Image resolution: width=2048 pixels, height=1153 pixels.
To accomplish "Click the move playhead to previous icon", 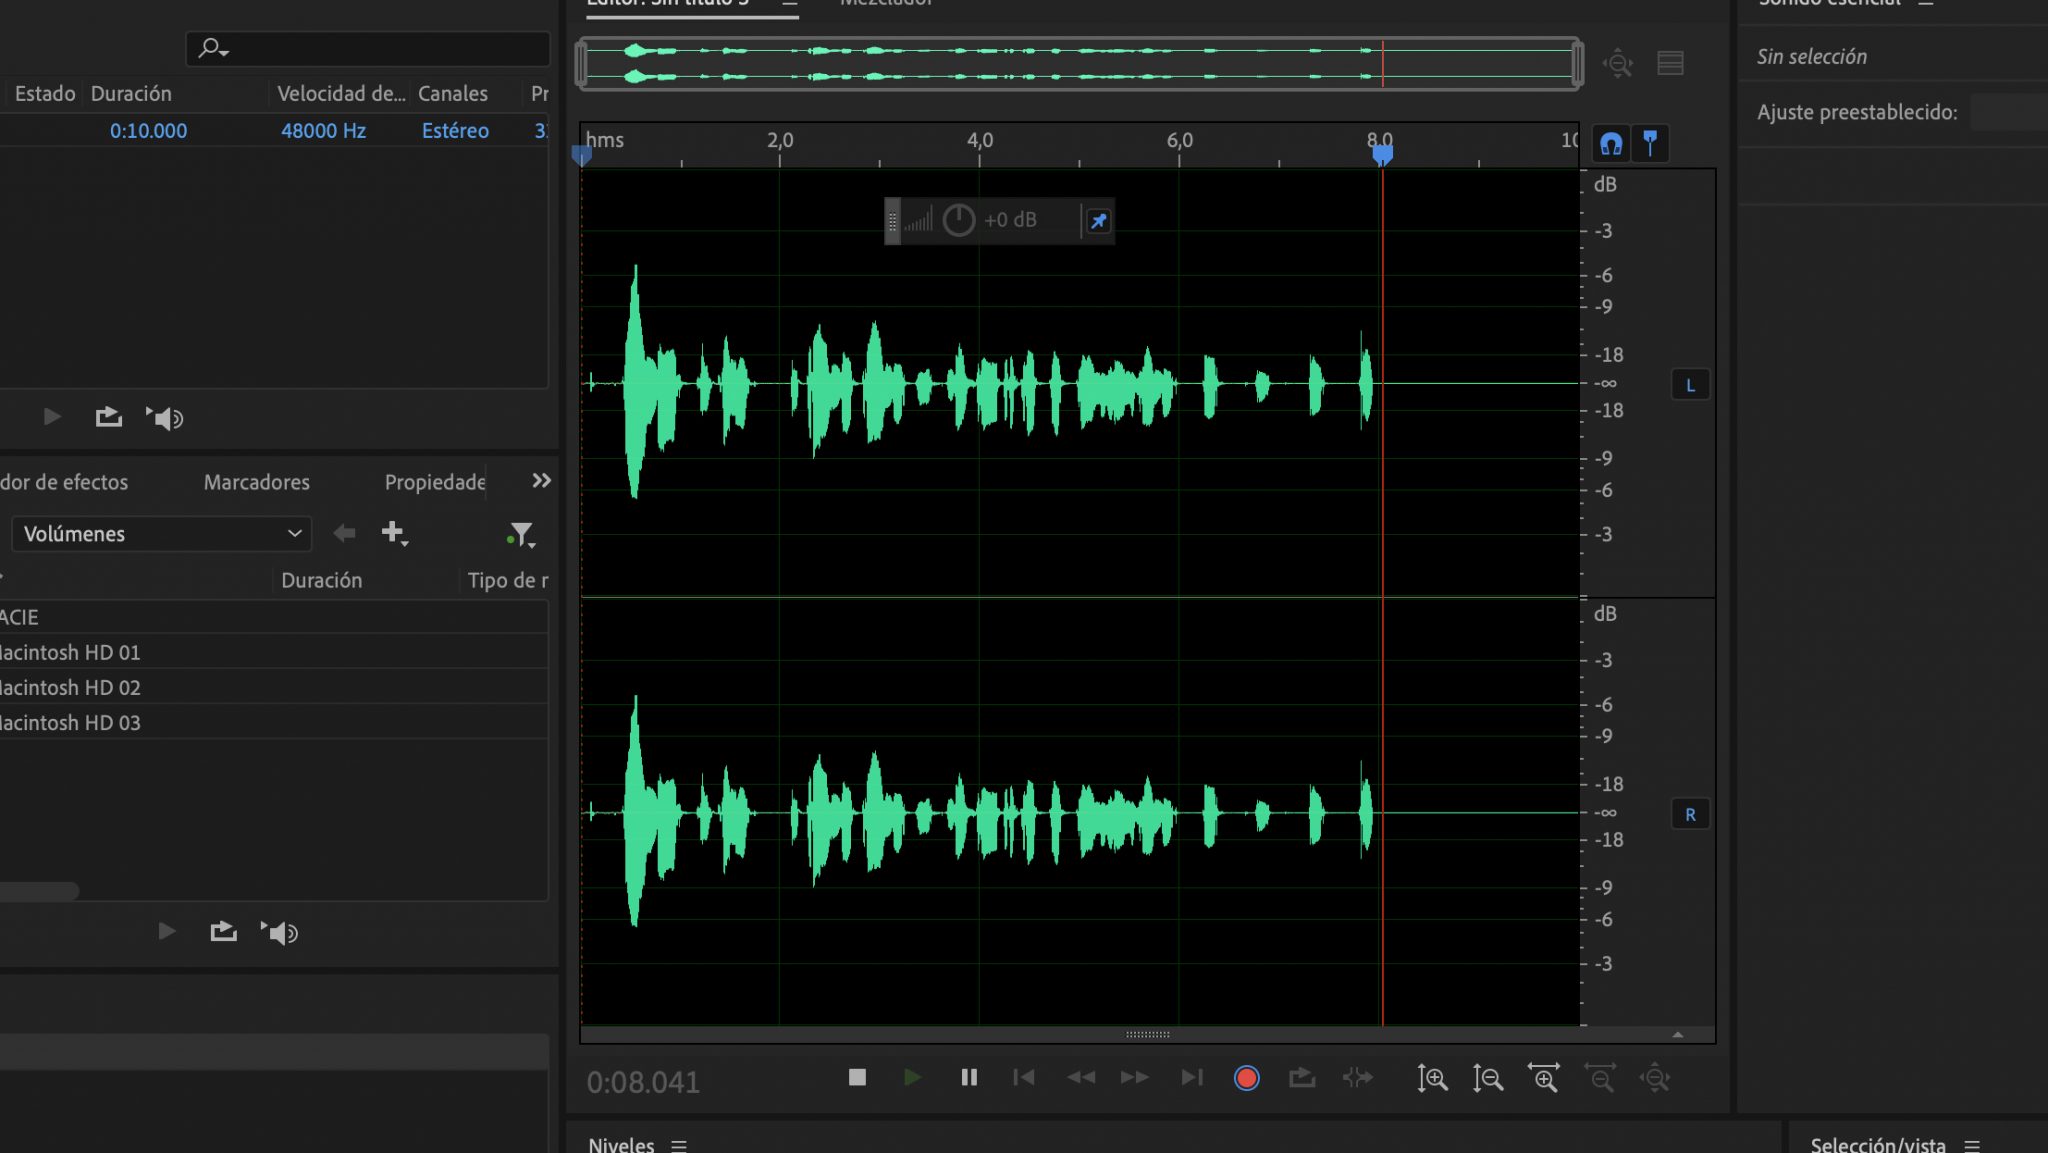I will 1024,1077.
